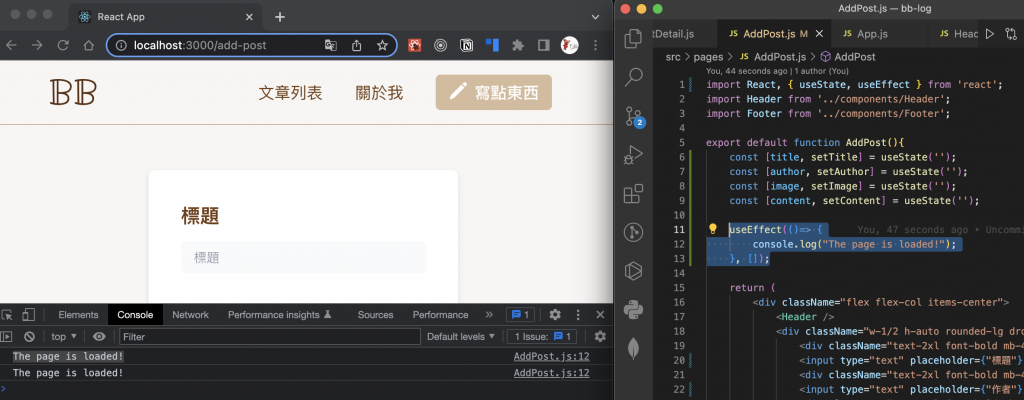
Task: Go forward in Chrome browser
Action: [37, 45]
